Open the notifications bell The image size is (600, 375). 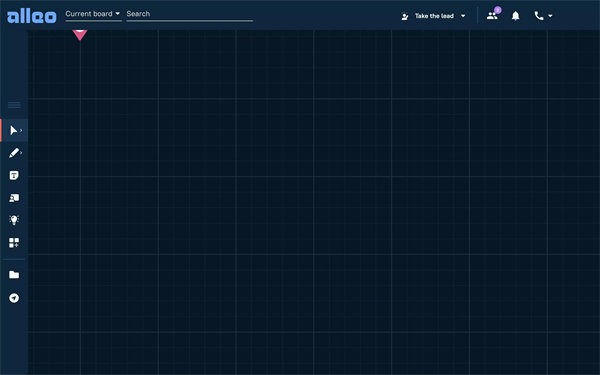pyautogui.click(x=515, y=16)
